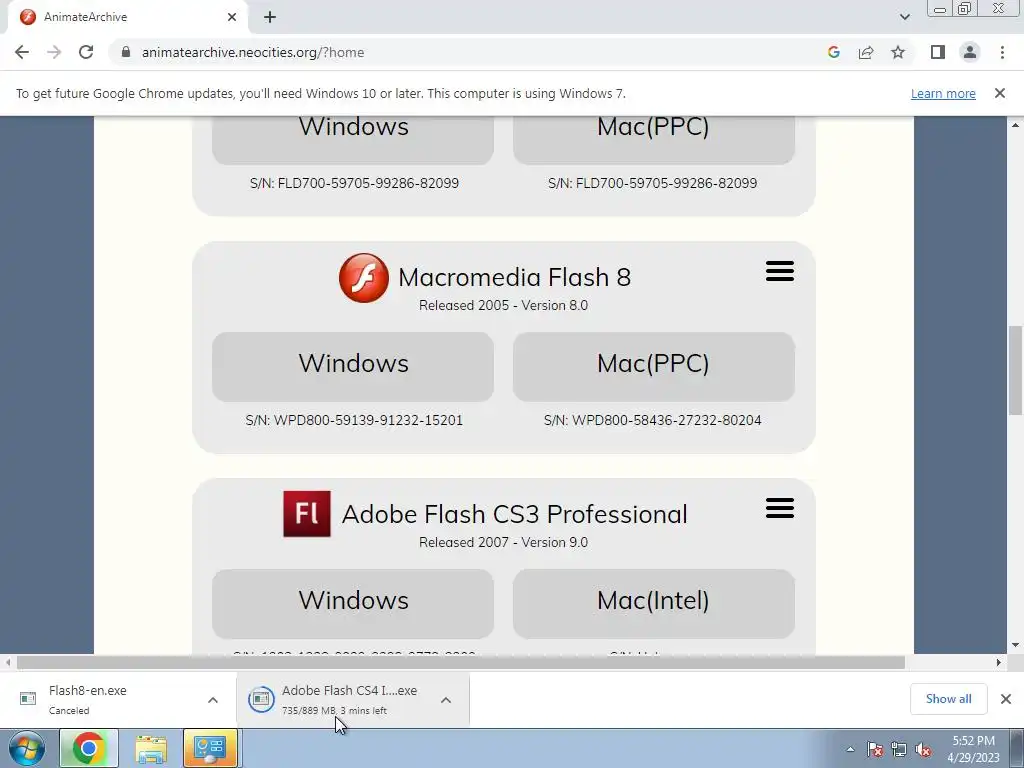Click Adobe Flash CS4 download progress icon
Image resolution: width=1024 pixels, height=768 pixels.
pyautogui.click(x=261, y=699)
